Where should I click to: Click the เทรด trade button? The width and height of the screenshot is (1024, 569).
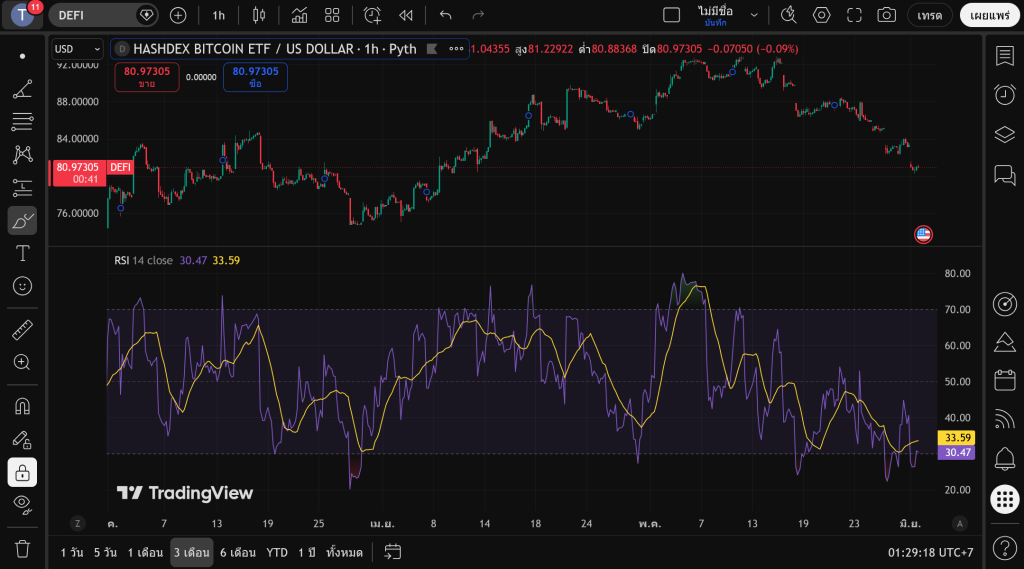[929, 15]
